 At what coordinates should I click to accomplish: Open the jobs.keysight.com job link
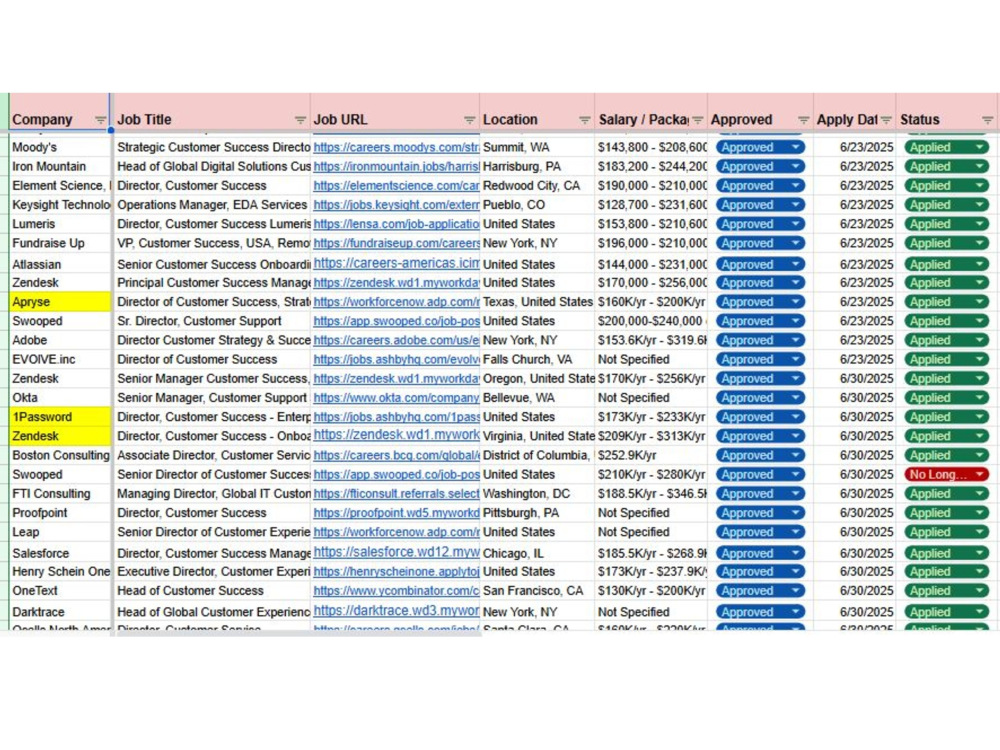(x=396, y=205)
